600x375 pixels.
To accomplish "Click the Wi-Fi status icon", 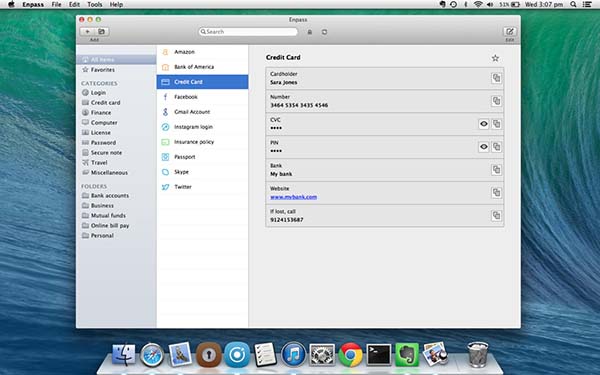I will click(478, 4).
